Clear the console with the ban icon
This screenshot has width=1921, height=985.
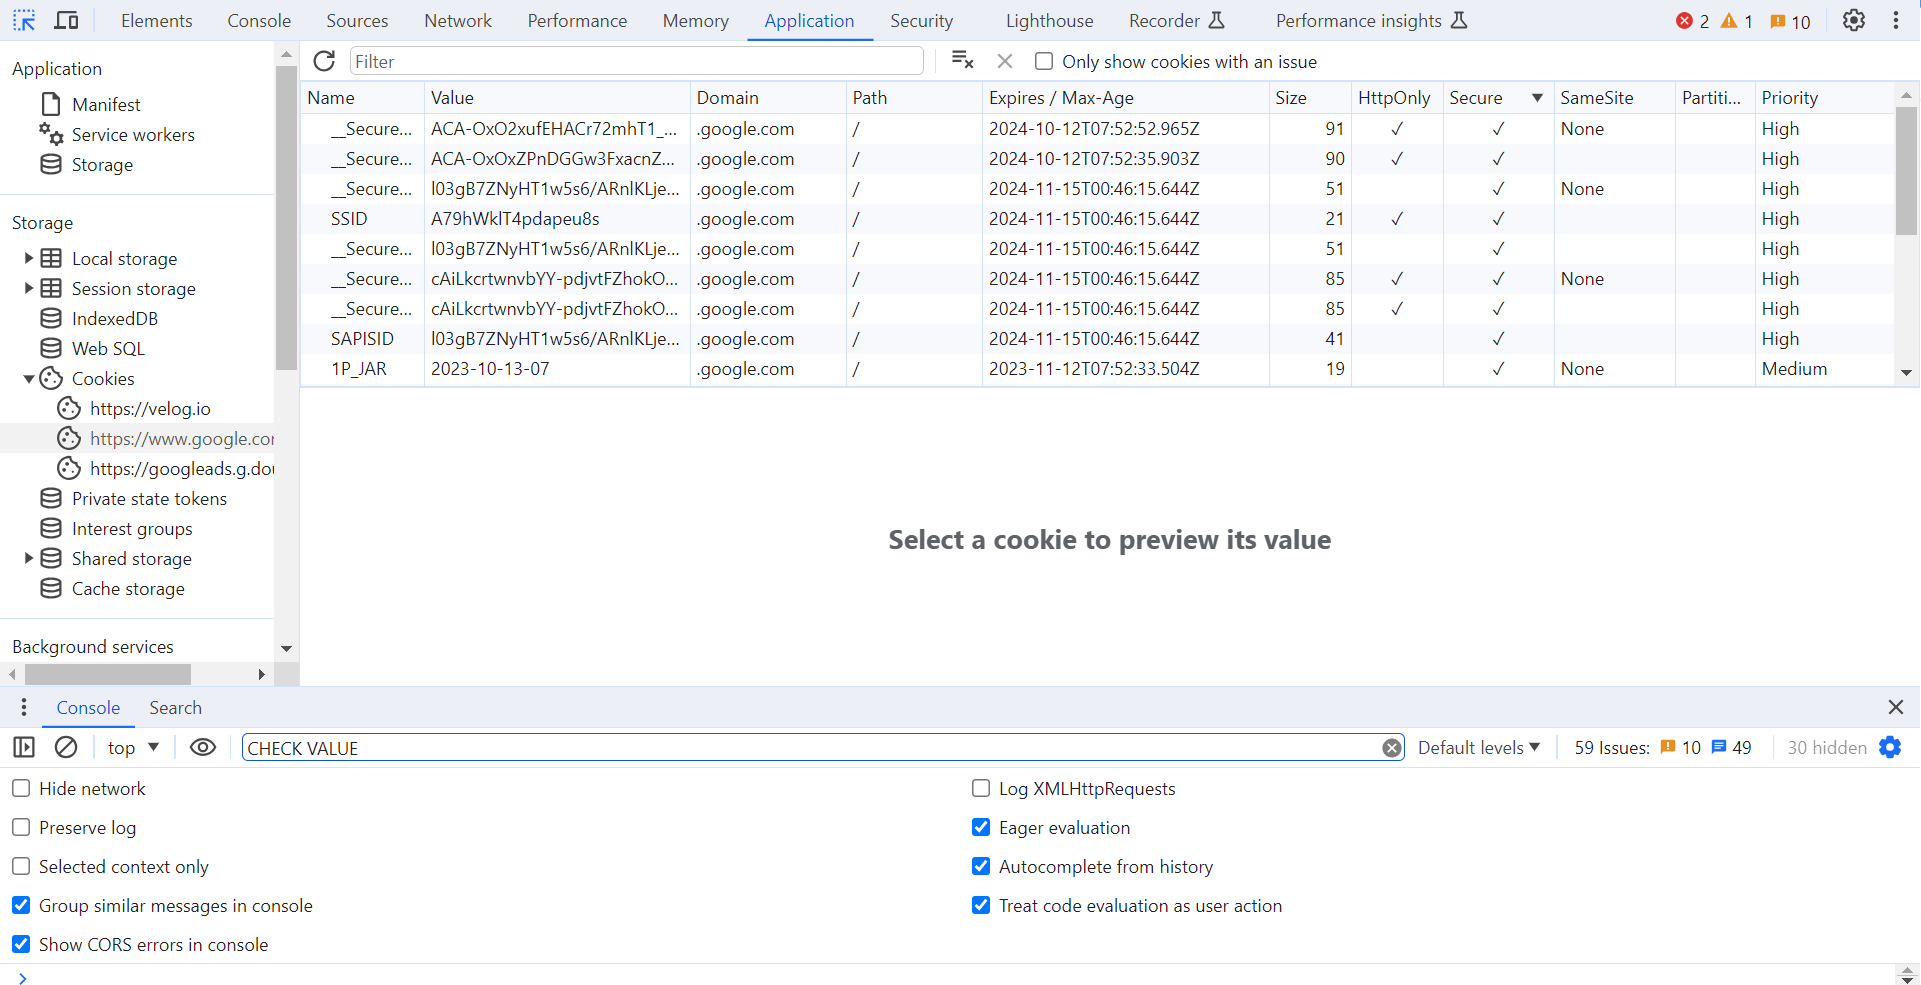click(66, 747)
